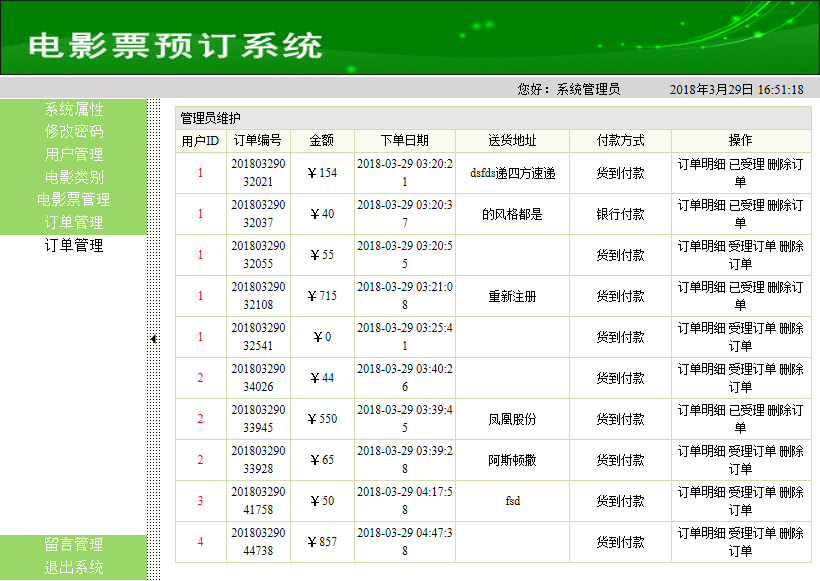
Task: Click the 用户ID column header
Action: pos(200,141)
